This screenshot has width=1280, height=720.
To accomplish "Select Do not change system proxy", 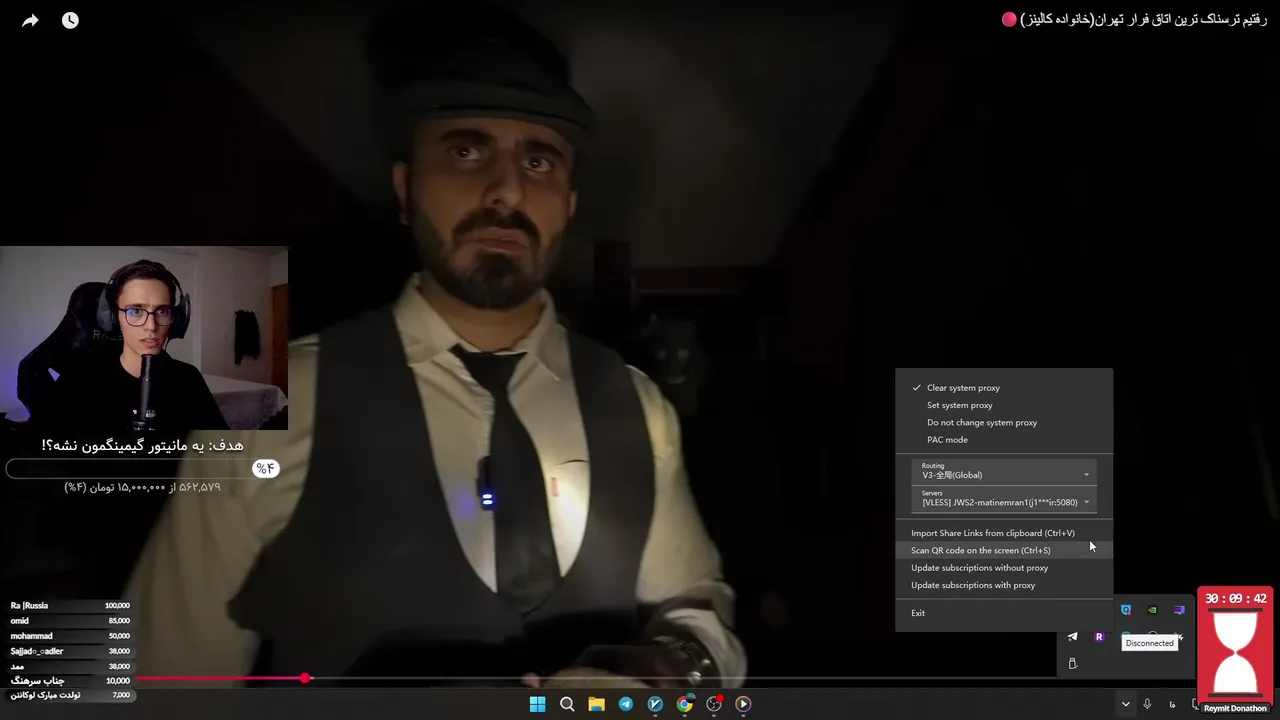I will point(1003,422).
